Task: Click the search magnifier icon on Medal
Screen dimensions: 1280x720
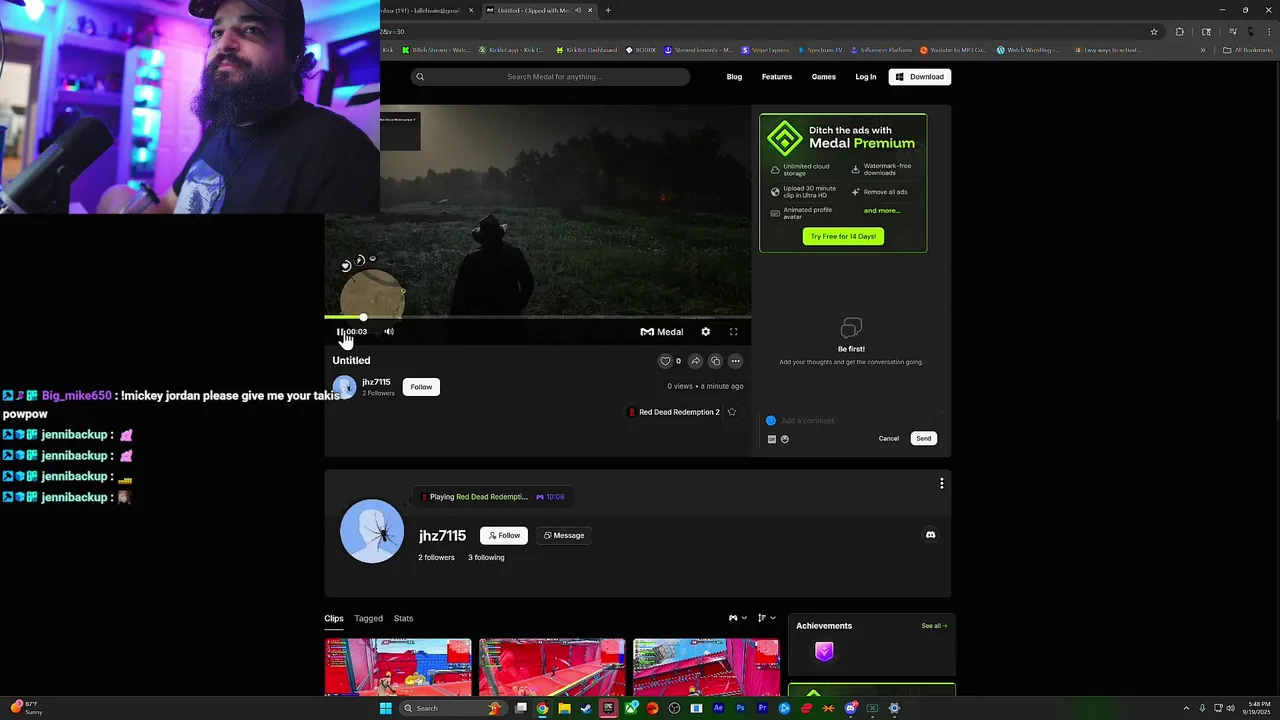Action: coord(420,77)
